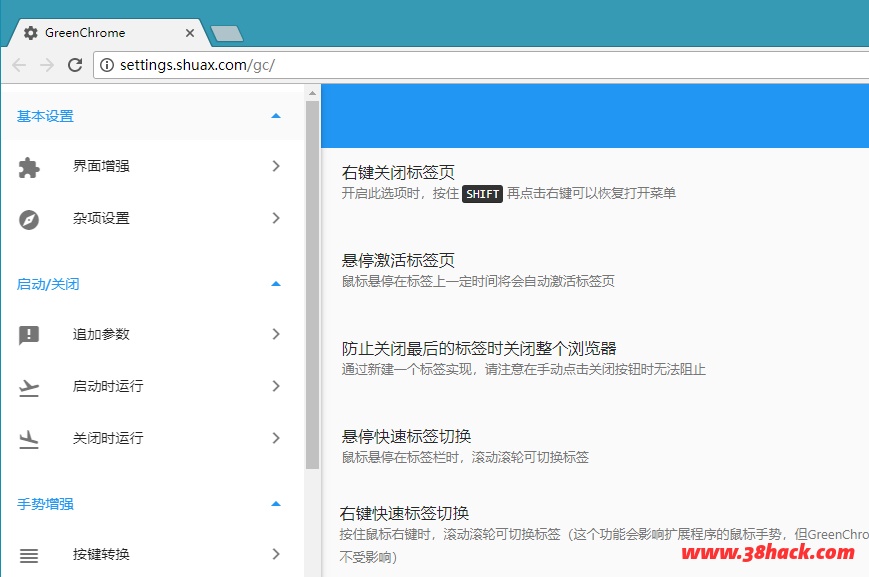Click the lines icon beside 按键转换

[x=29, y=555]
